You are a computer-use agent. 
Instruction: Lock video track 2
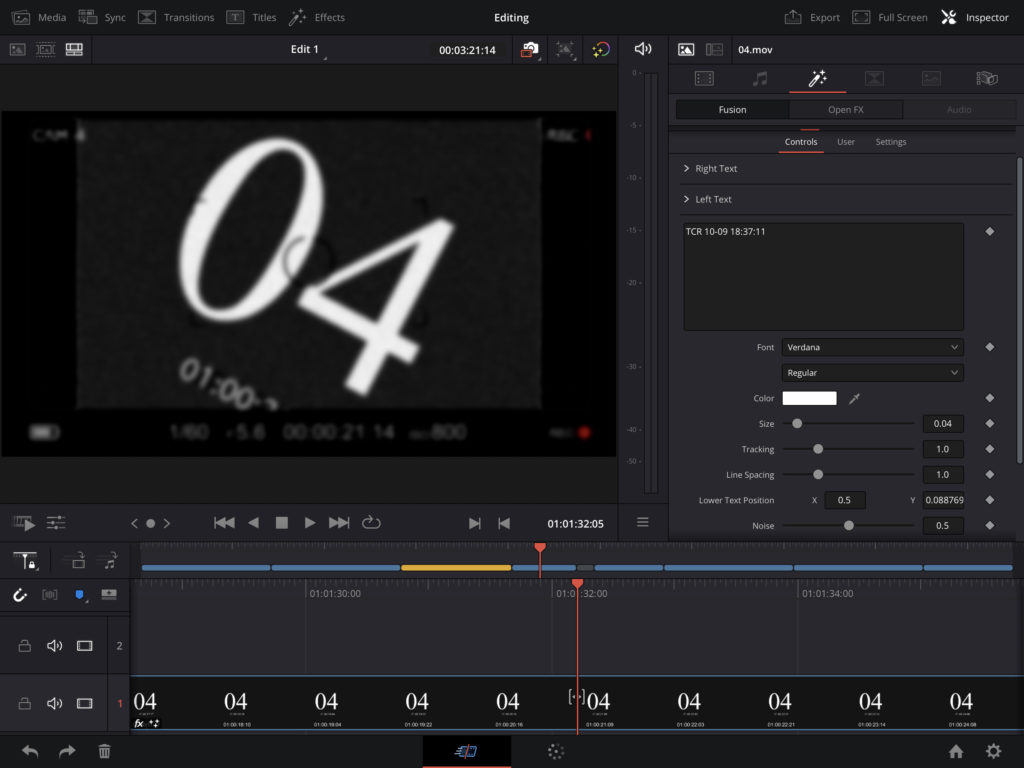[x=25, y=646]
